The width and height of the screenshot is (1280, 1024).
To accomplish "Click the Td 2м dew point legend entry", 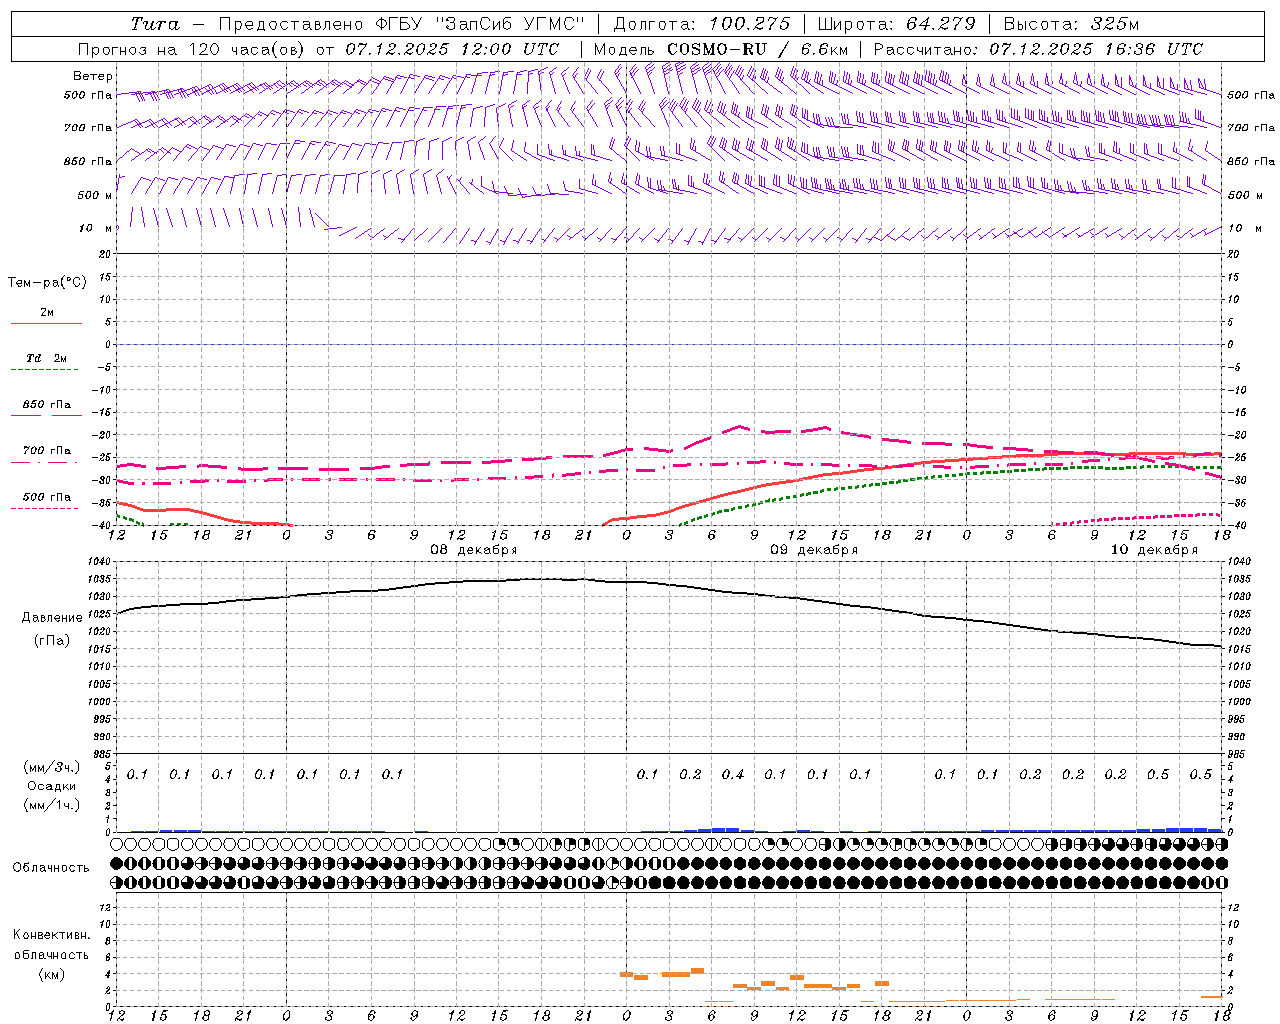I will [47, 358].
